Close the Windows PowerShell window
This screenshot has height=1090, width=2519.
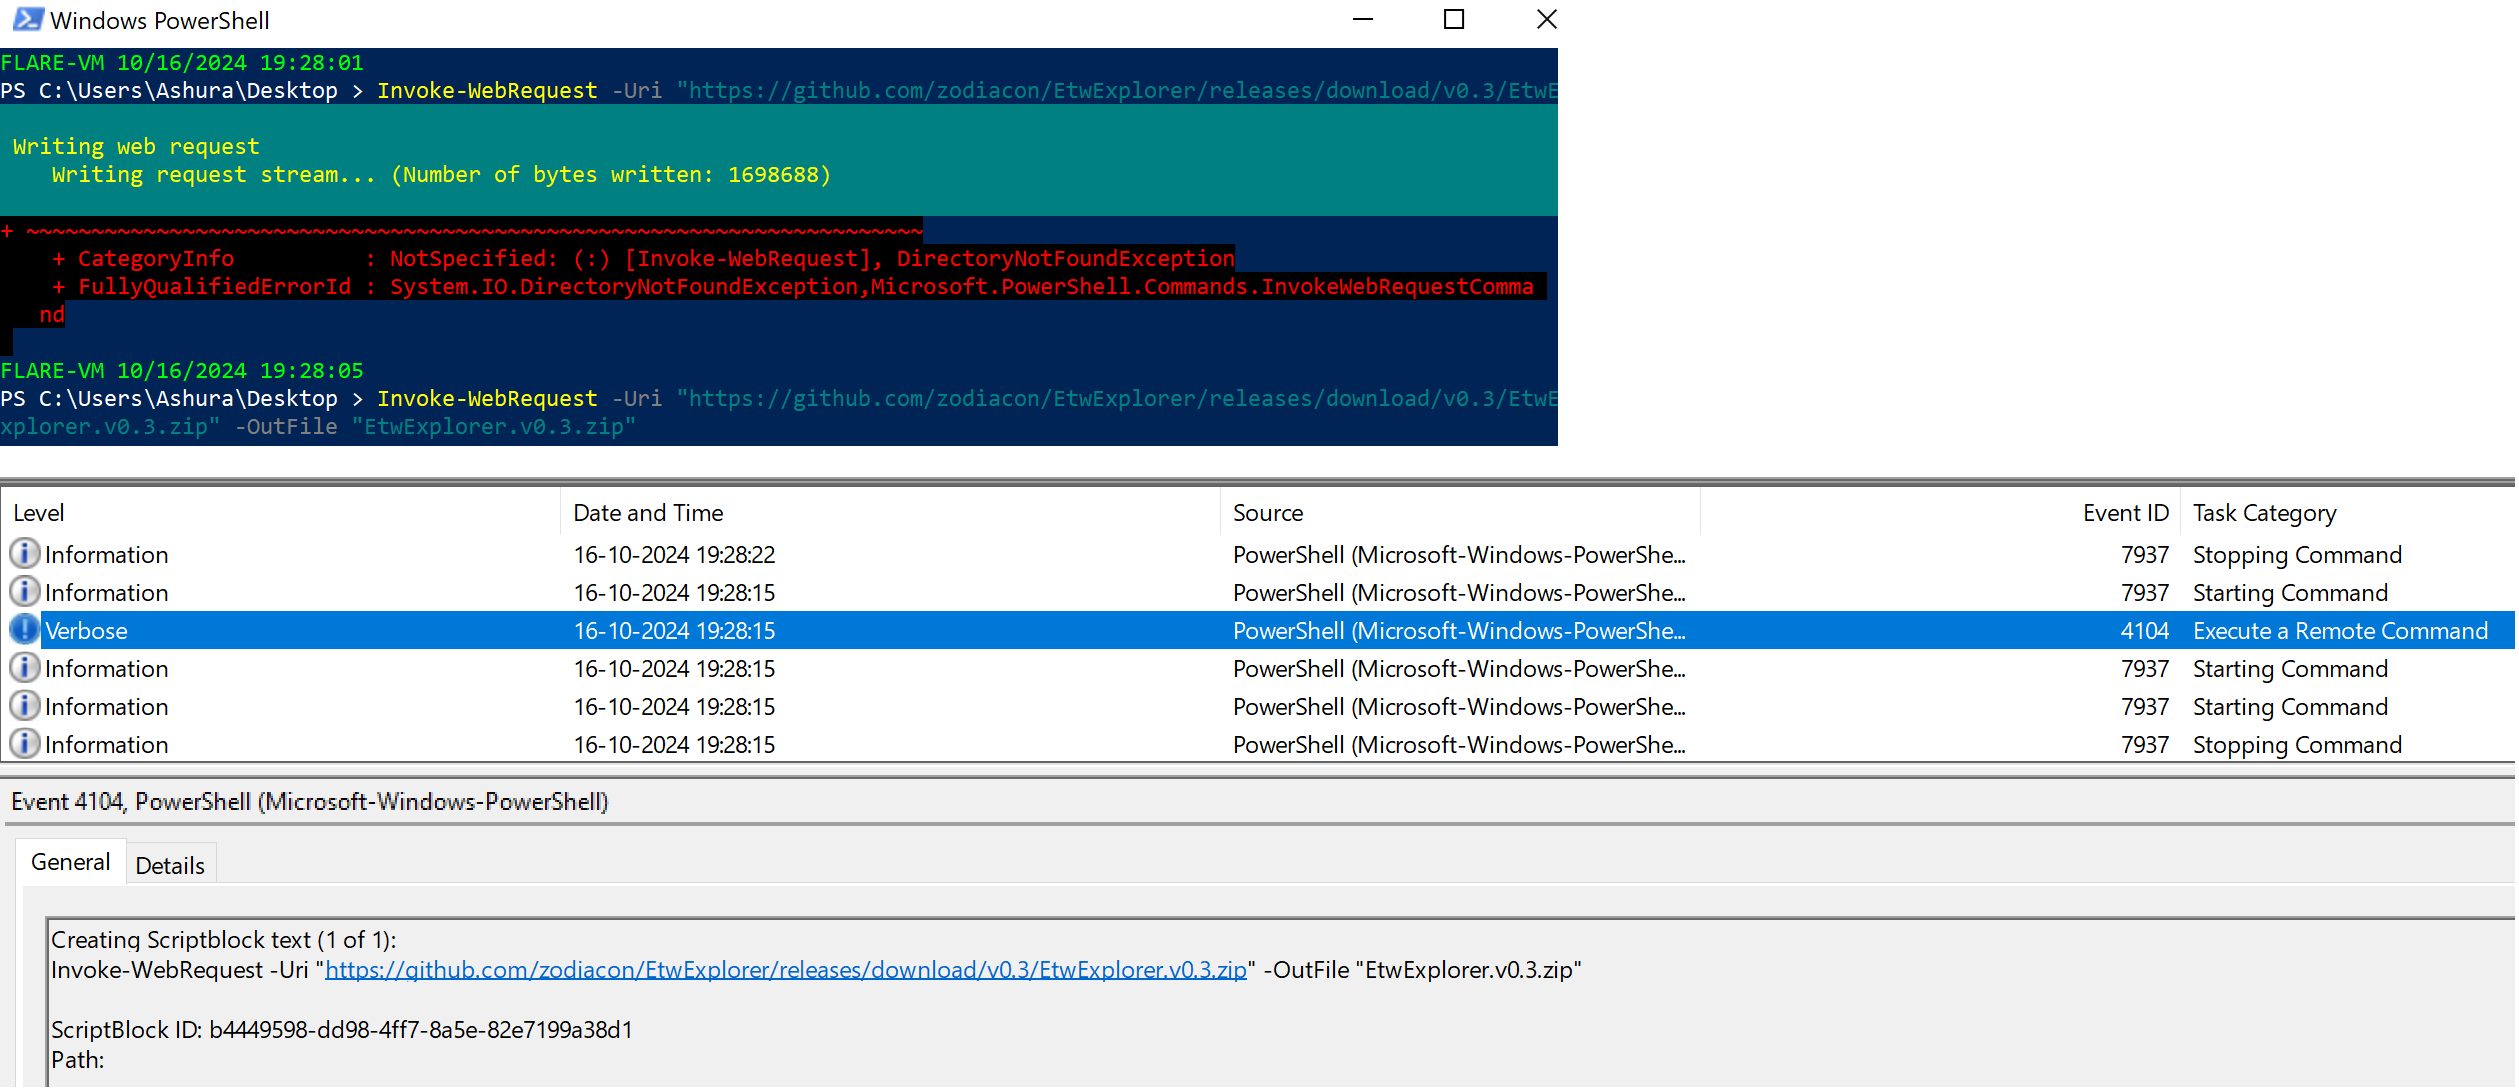pyautogui.click(x=1549, y=19)
